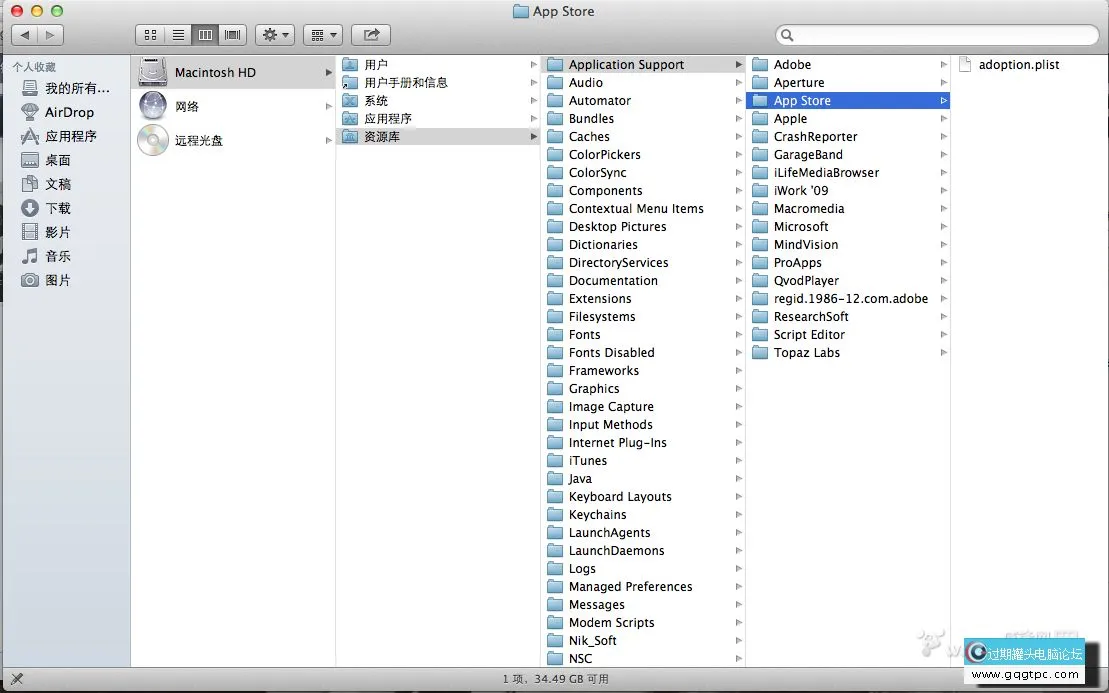Image resolution: width=1109 pixels, height=693 pixels.
Task: Expand the Adobe folder arrow
Action: [943, 65]
